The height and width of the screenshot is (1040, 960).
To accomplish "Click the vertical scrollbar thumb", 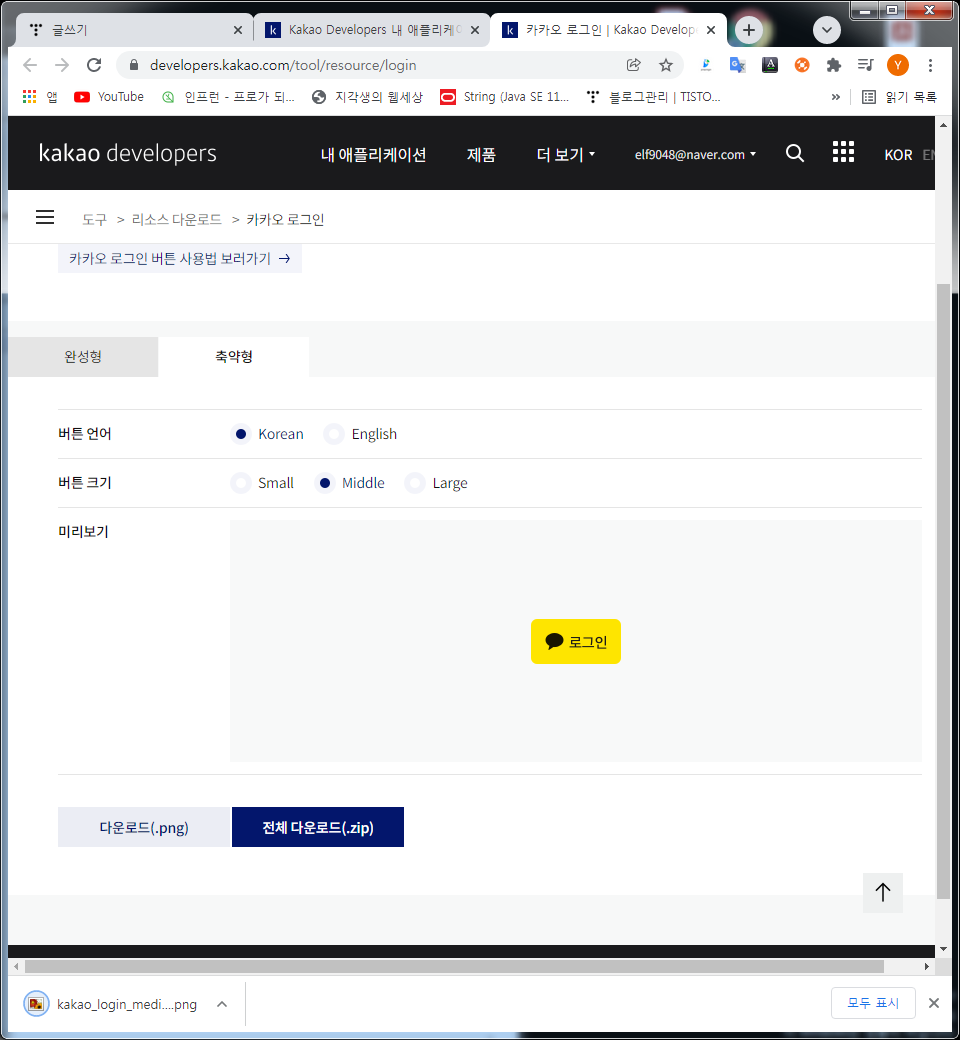I will 943,590.
